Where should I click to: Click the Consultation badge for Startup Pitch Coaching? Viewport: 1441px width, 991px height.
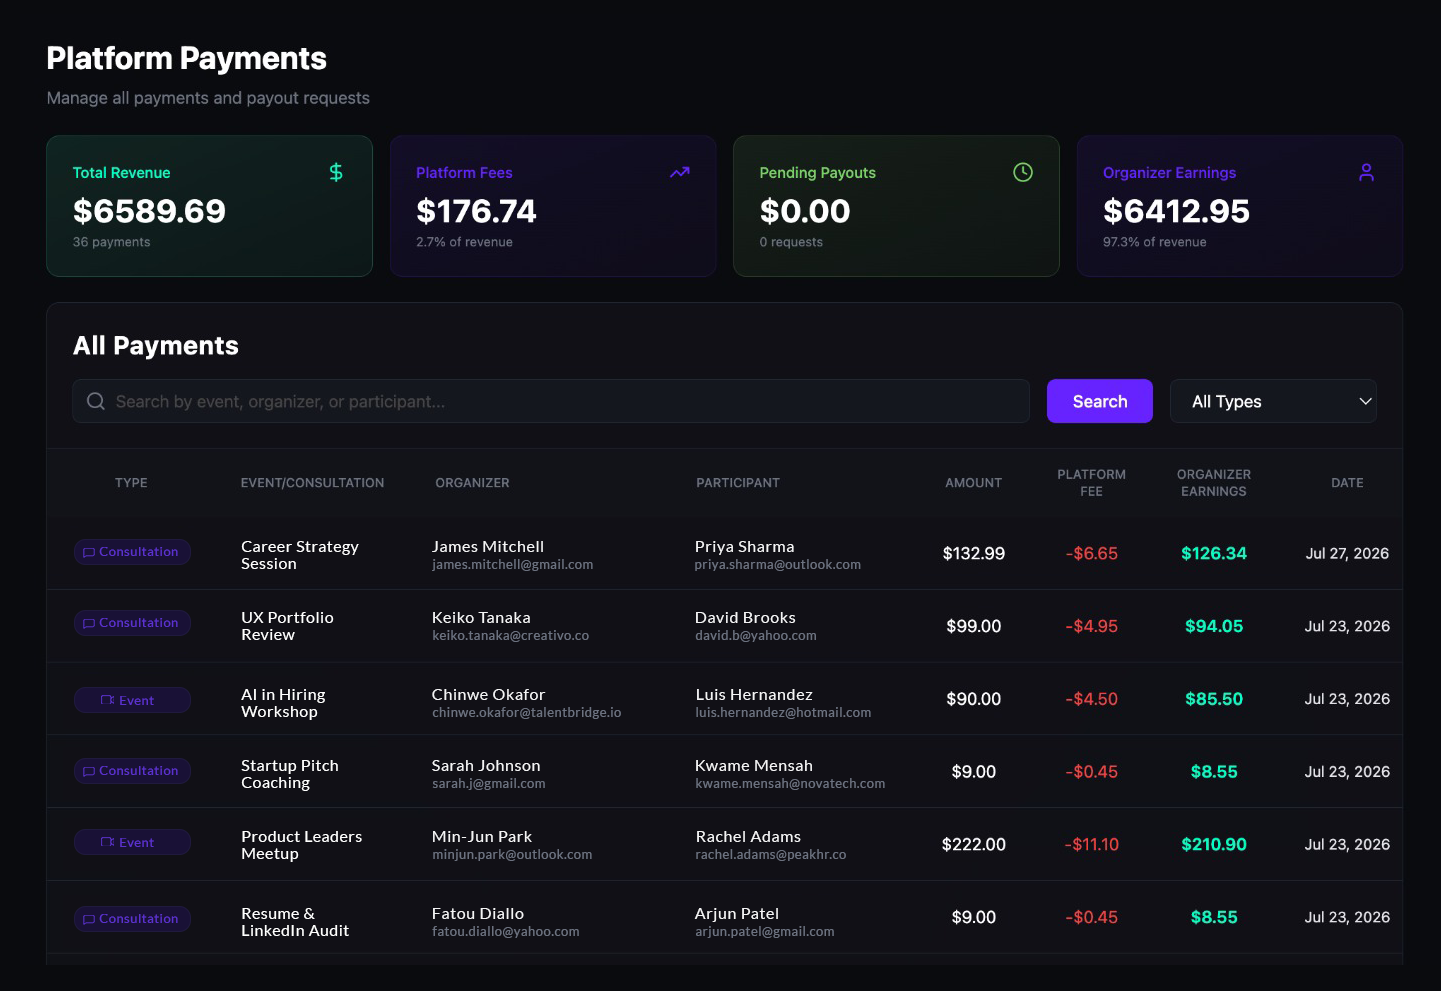click(132, 771)
